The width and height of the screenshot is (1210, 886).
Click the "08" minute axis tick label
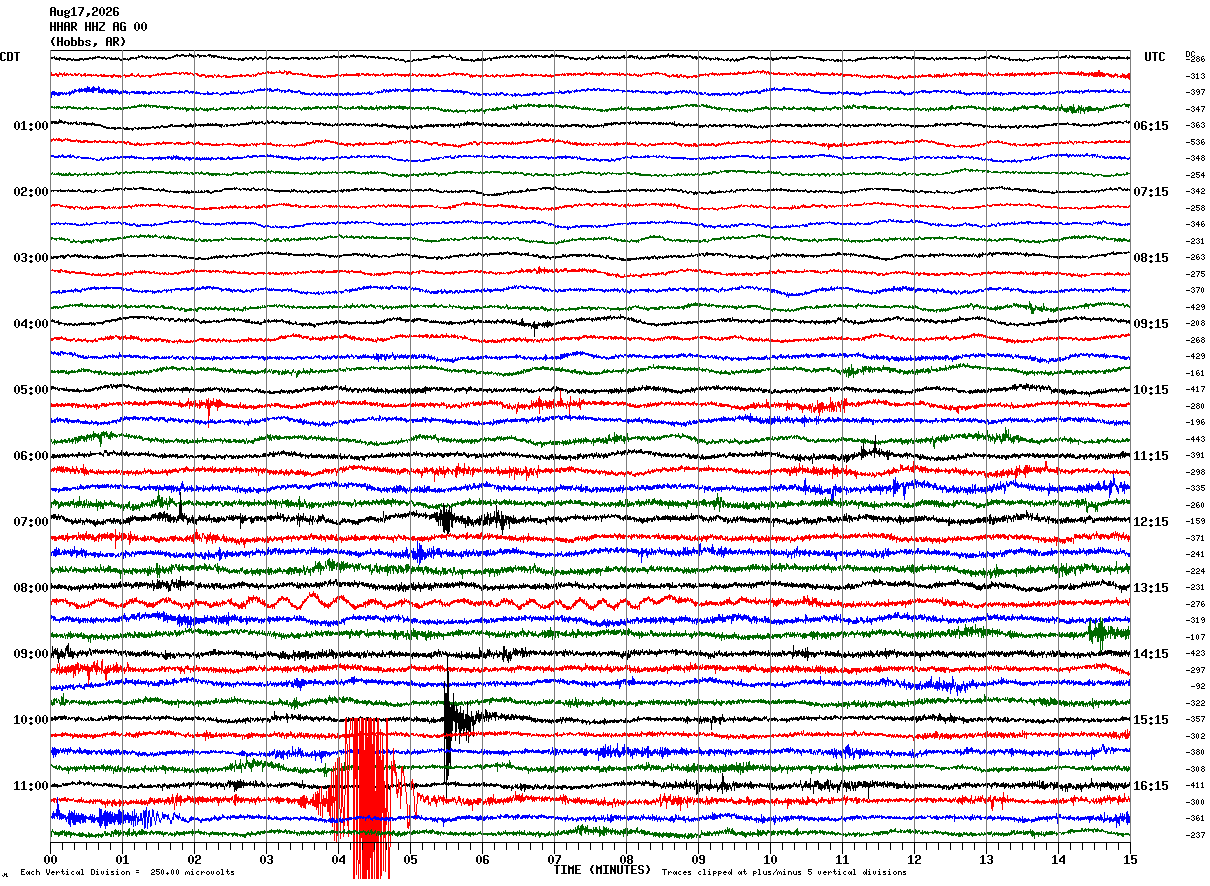(x=627, y=859)
